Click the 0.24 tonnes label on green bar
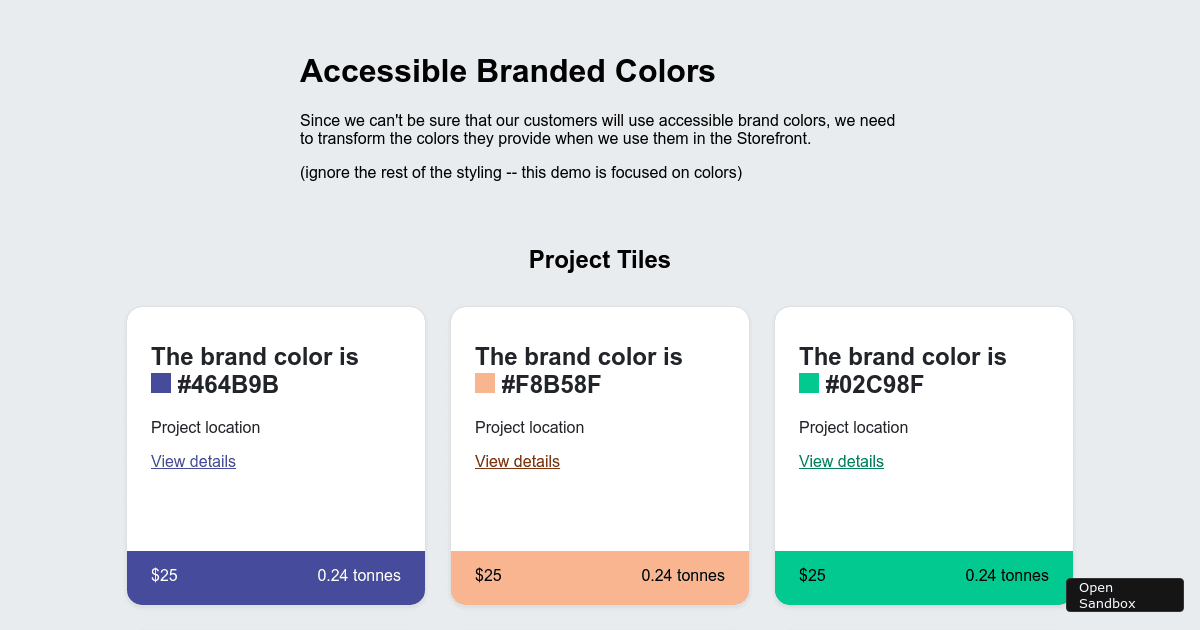 pos(1007,576)
